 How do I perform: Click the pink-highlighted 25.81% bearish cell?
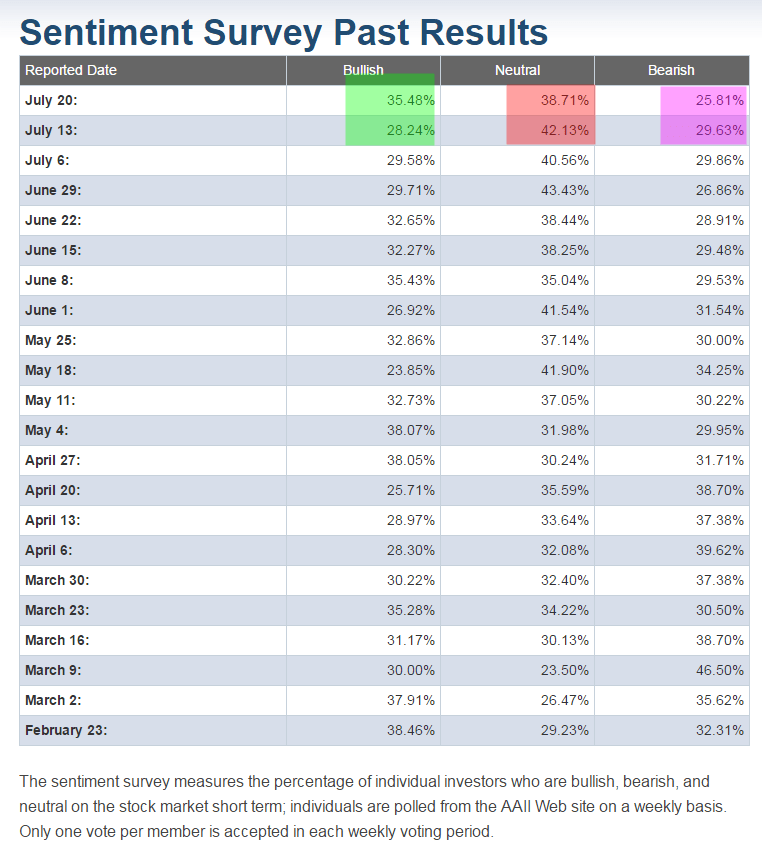(x=719, y=101)
